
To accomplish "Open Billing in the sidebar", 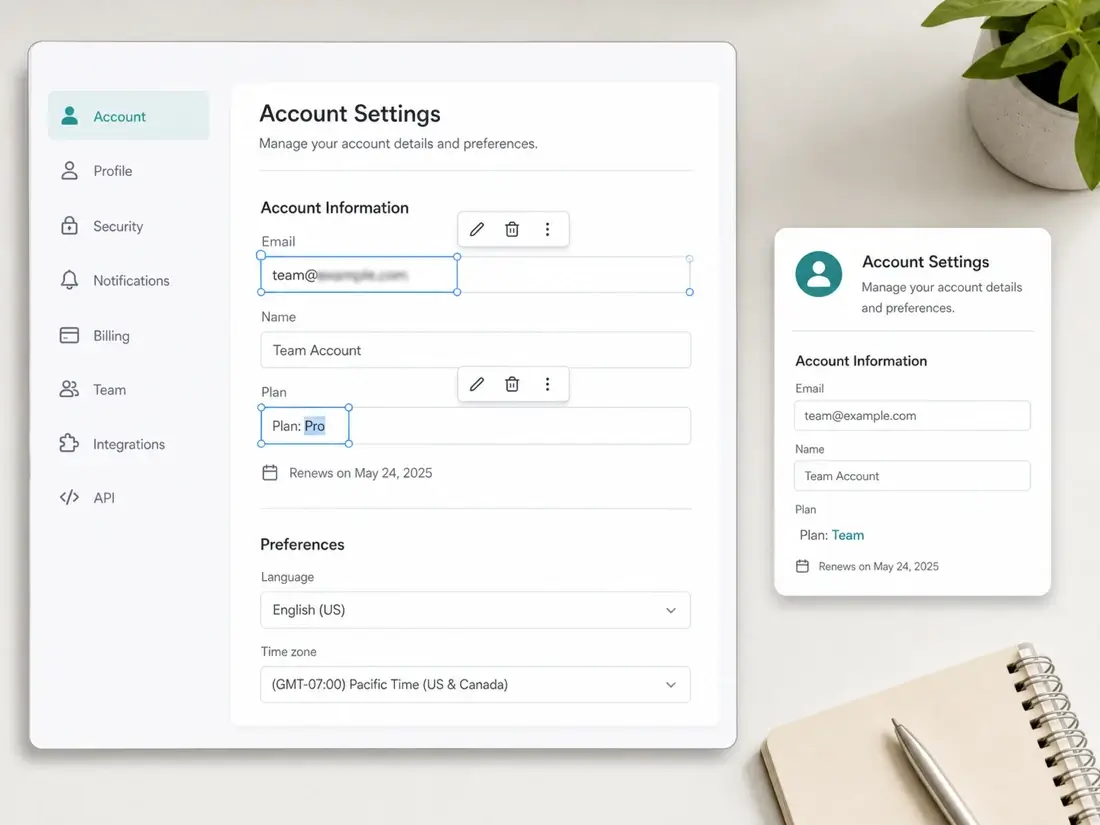I will (128, 335).
